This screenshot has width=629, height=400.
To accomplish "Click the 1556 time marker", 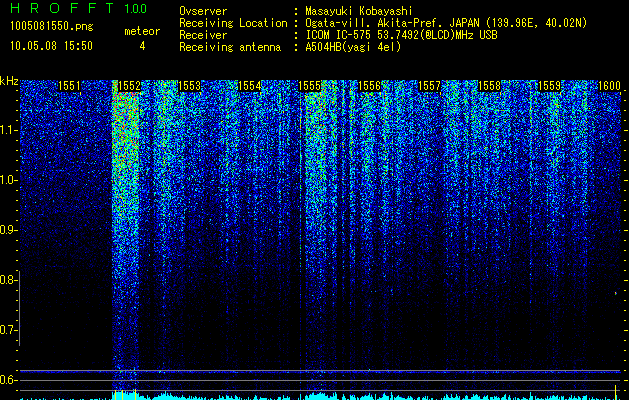I will point(369,86).
